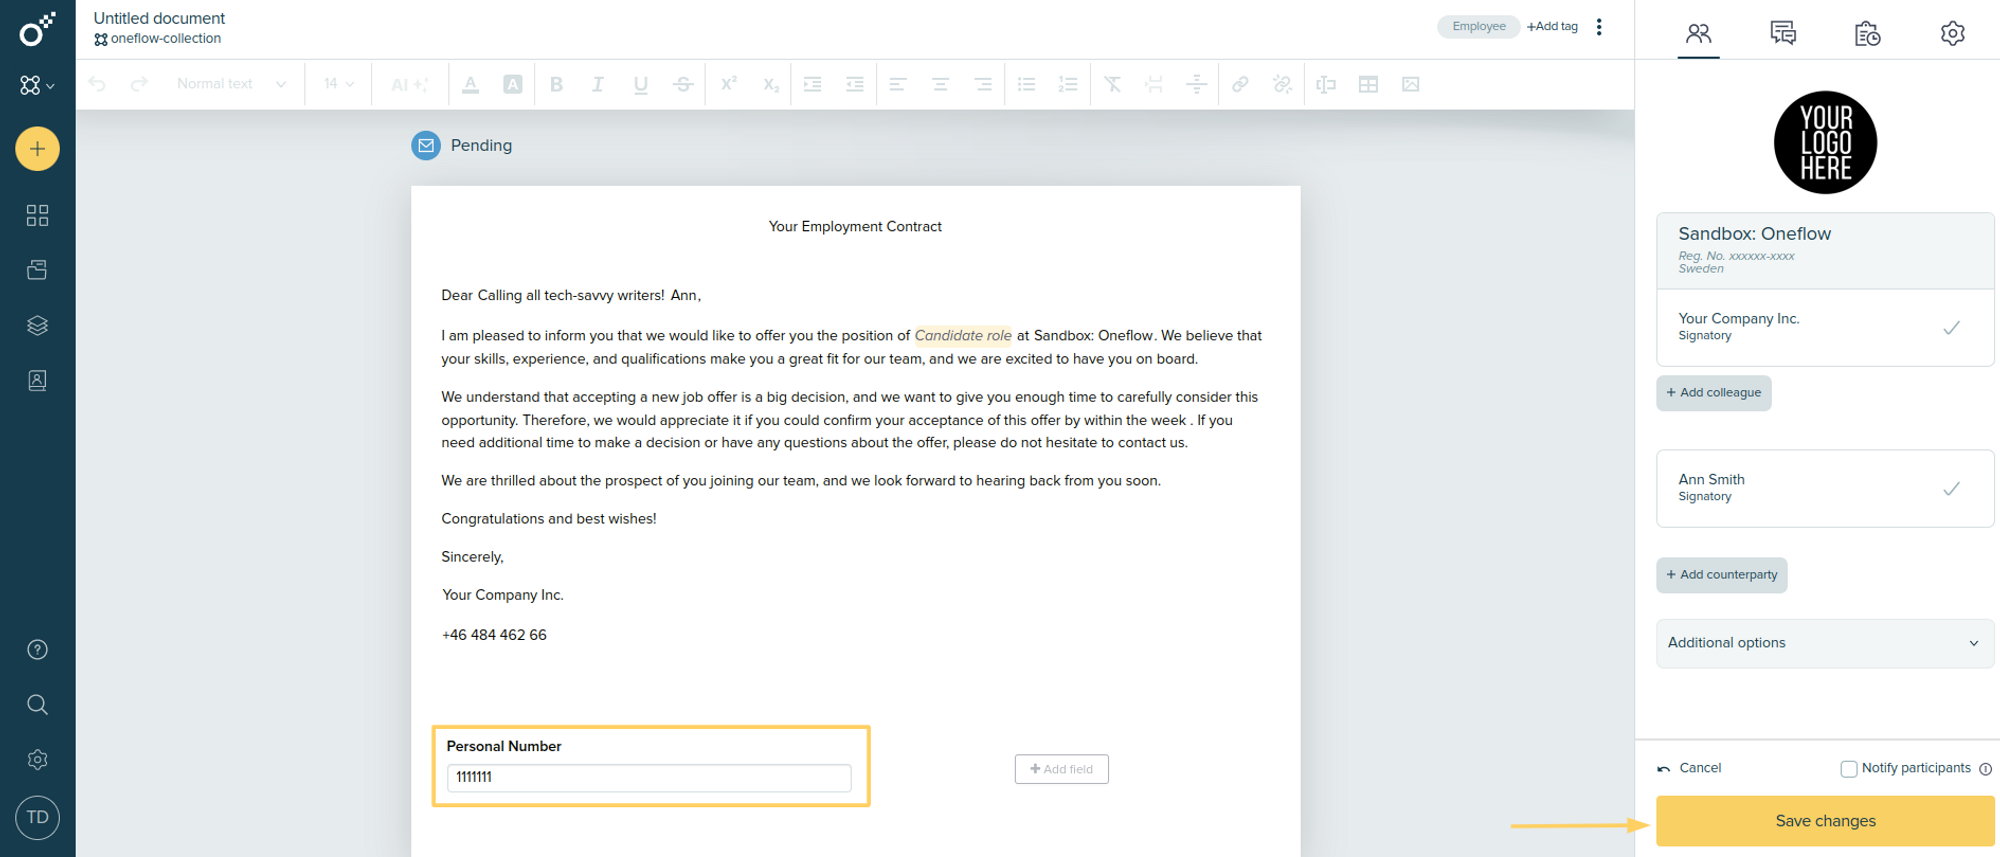The width and height of the screenshot is (2000, 857).
Task: Open the Ann Smith signatory card
Action: (1825, 488)
